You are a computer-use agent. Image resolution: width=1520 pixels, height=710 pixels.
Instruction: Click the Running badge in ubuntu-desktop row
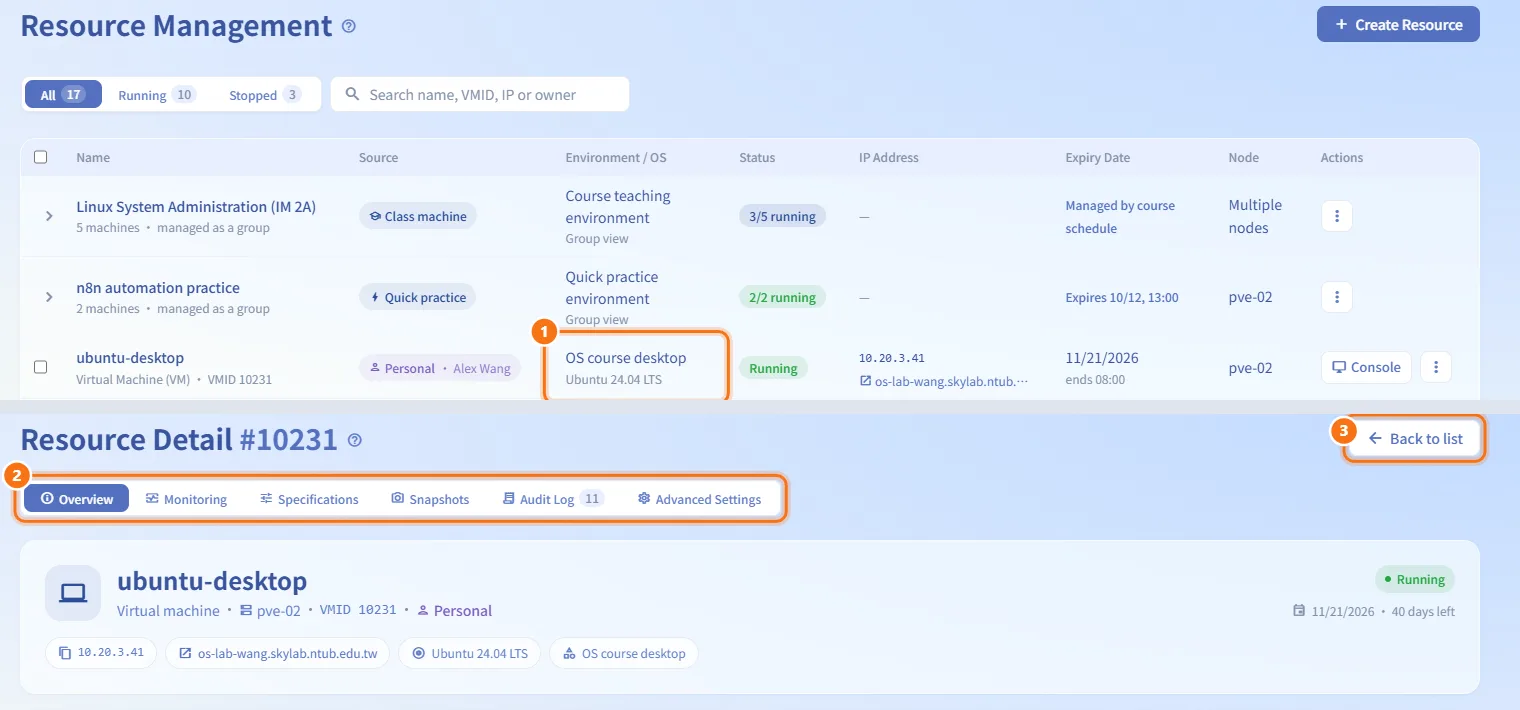point(773,368)
